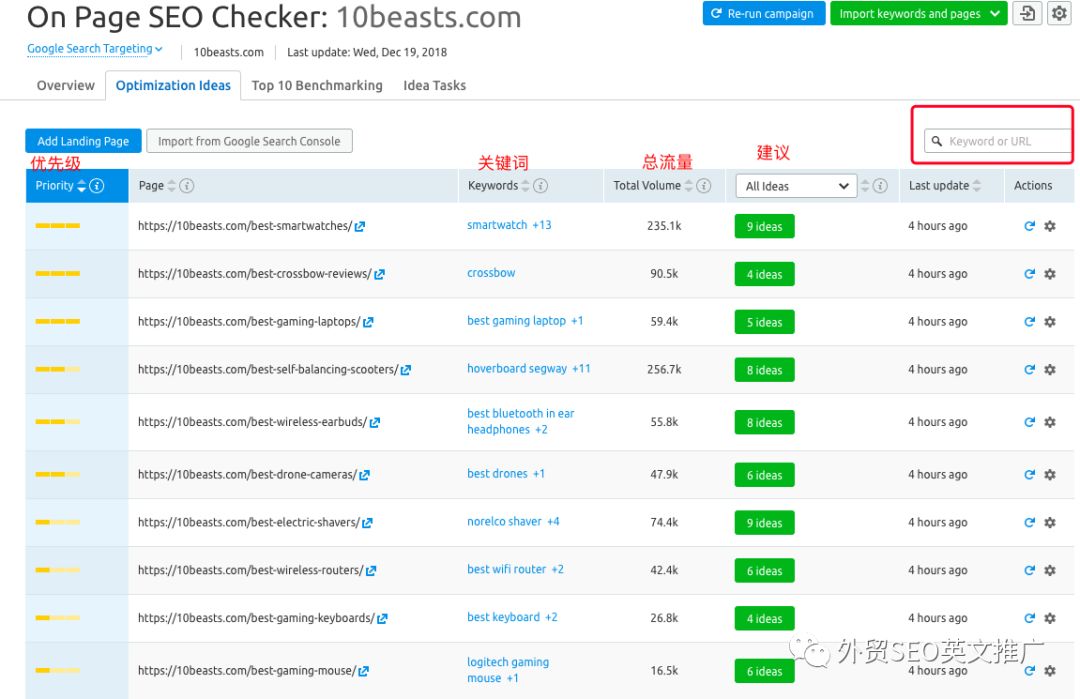Click the 235.1k total volume cell
Image resolution: width=1080 pixels, height=699 pixels.
coord(664,226)
